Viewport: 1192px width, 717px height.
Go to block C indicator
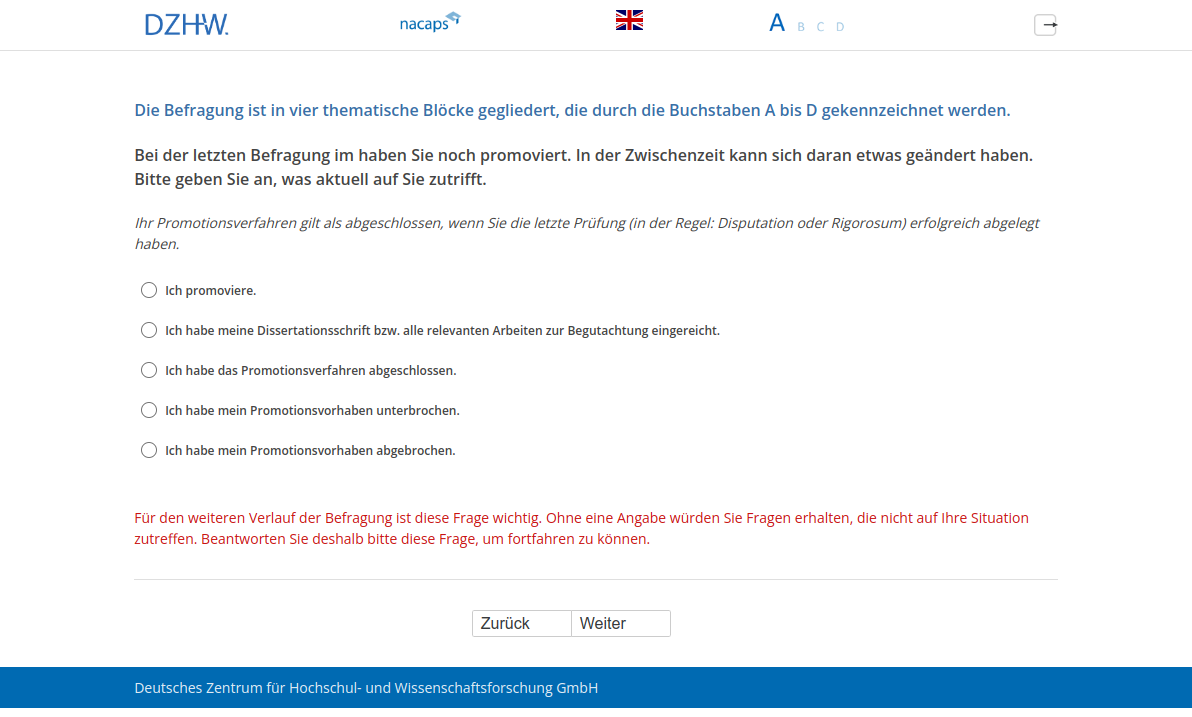pyautogui.click(x=820, y=27)
